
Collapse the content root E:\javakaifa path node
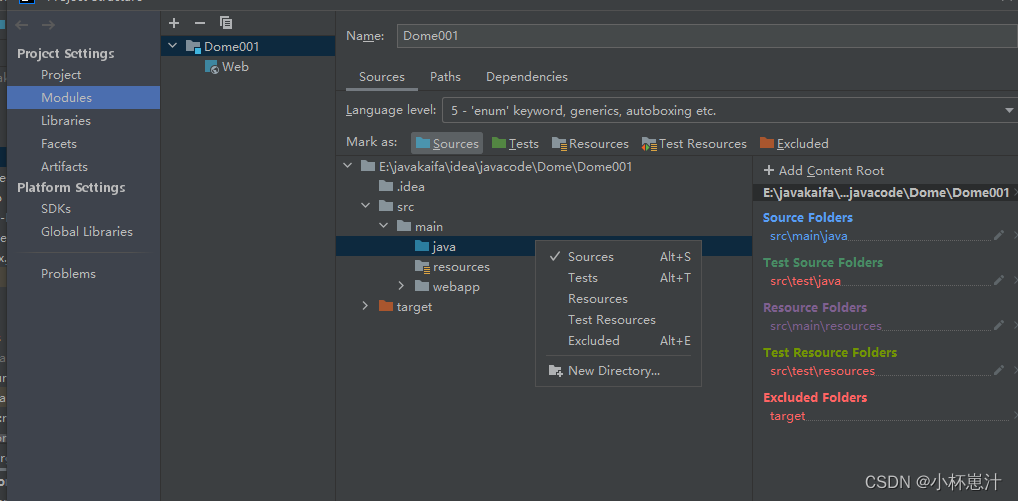348,166
